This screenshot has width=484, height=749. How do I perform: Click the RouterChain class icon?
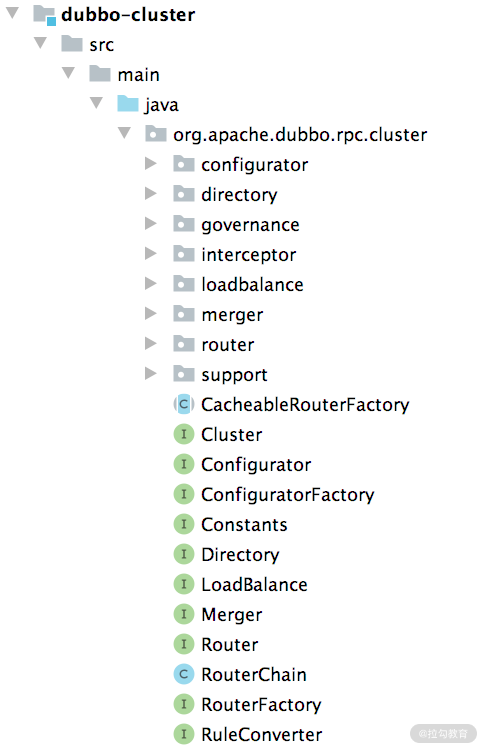[x=183, y=674]
